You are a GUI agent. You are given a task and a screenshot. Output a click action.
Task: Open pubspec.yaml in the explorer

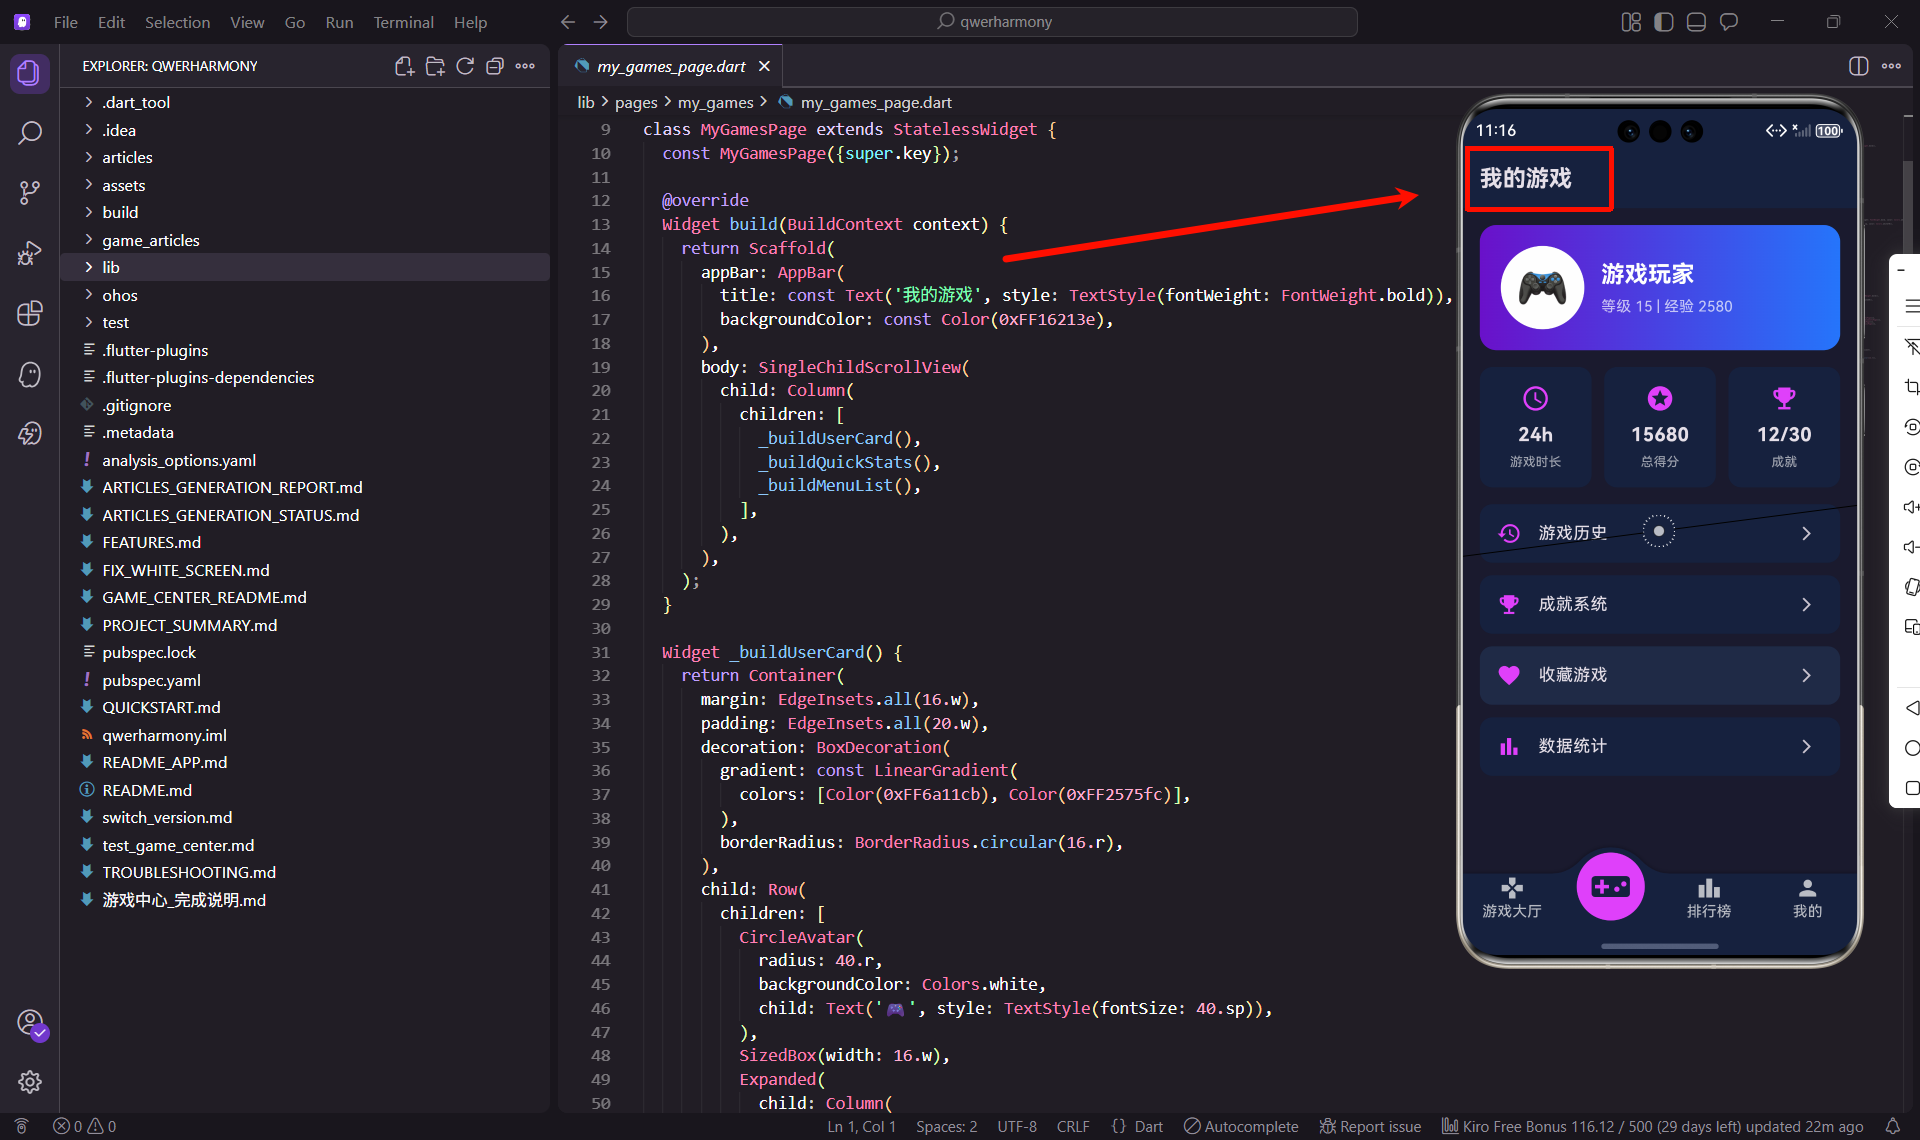tap(151, 680)
